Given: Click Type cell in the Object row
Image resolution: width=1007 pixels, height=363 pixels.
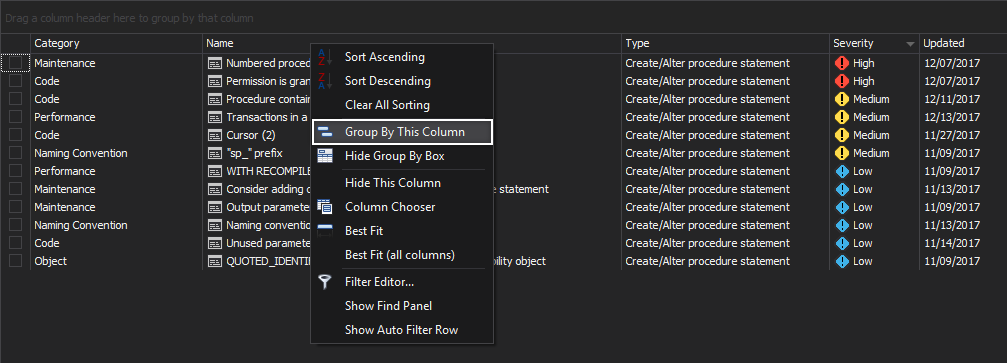Looking at the screenshot, I should 726,261.
